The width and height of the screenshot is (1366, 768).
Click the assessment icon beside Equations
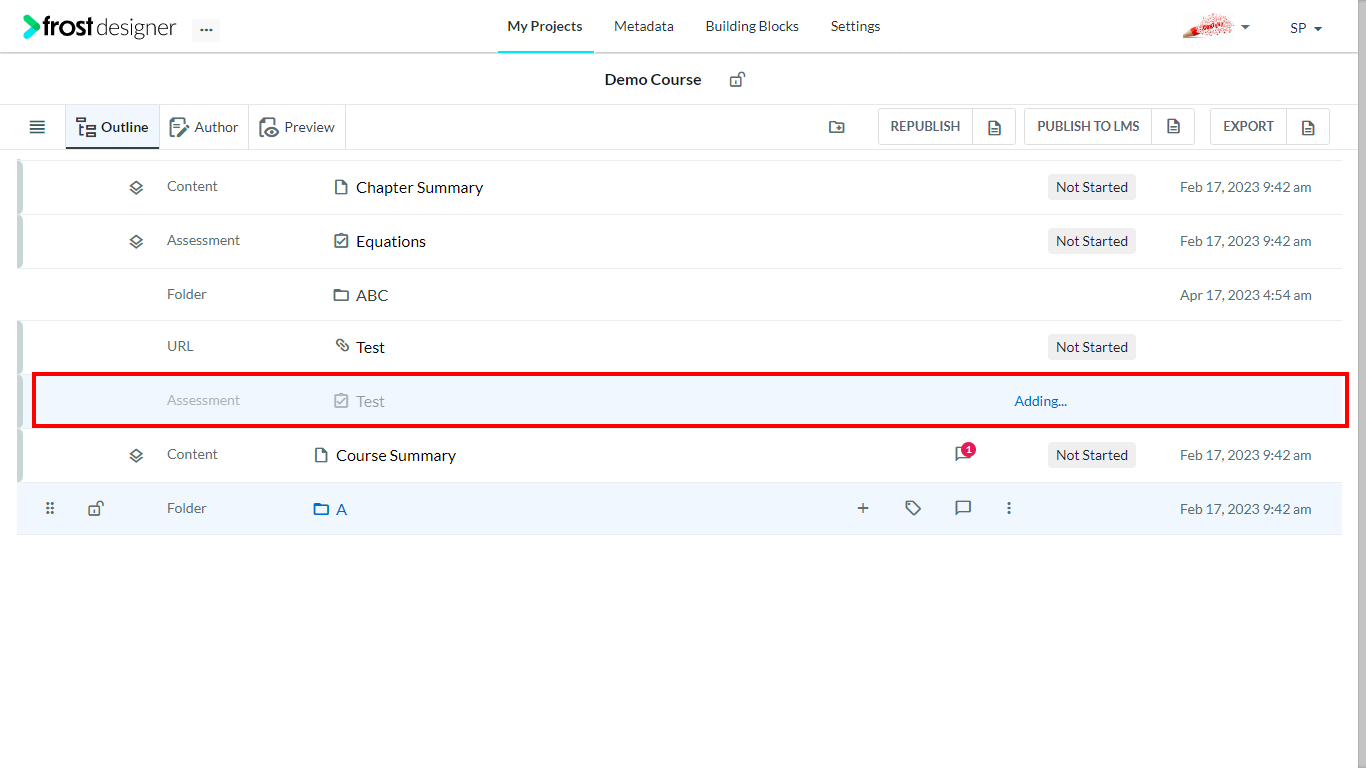coord(341,241)
